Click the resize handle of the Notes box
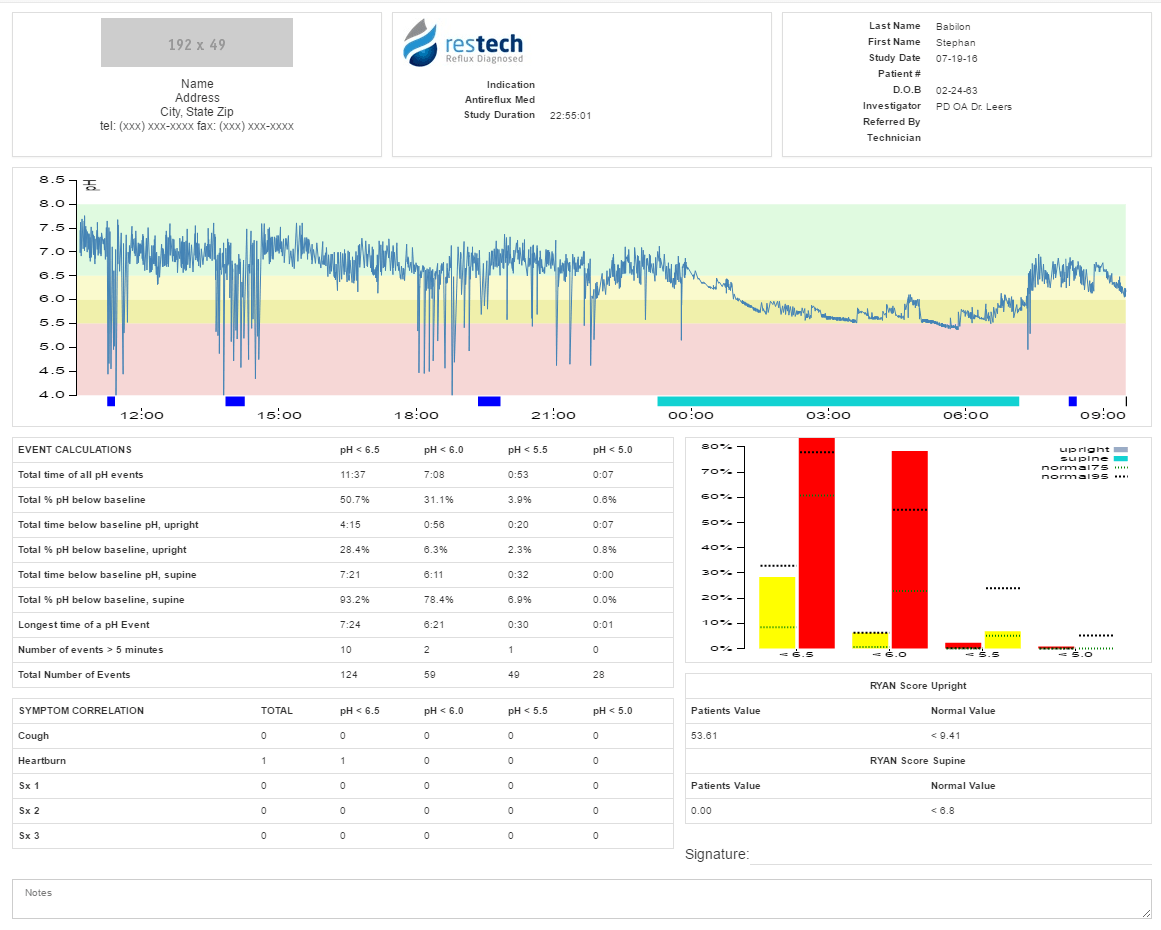1161x930 pixels. tap(1145, 912)
